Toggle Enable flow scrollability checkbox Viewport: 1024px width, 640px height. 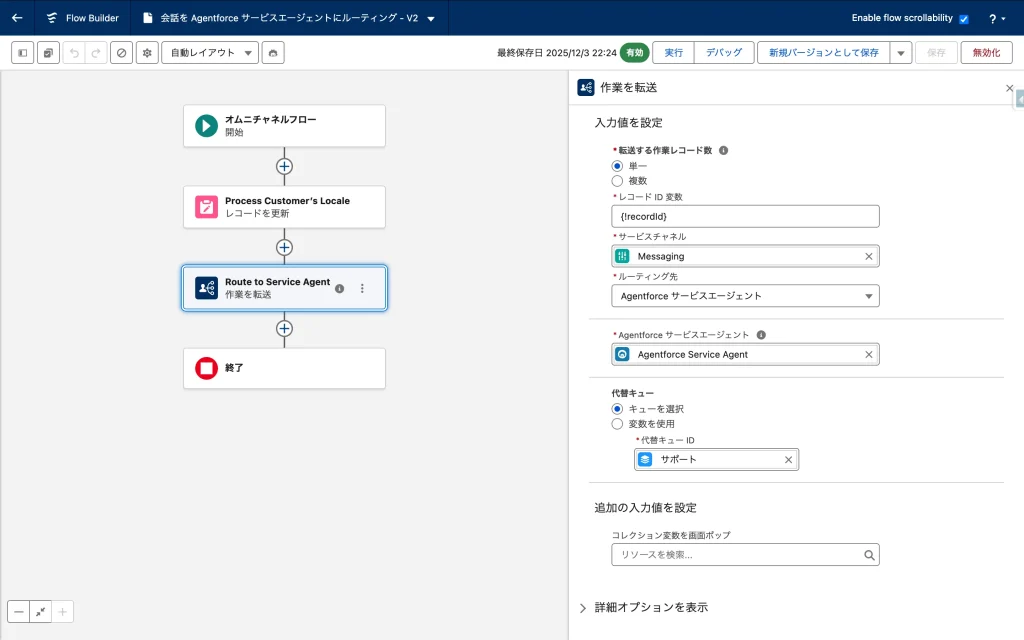pos(963,19)
